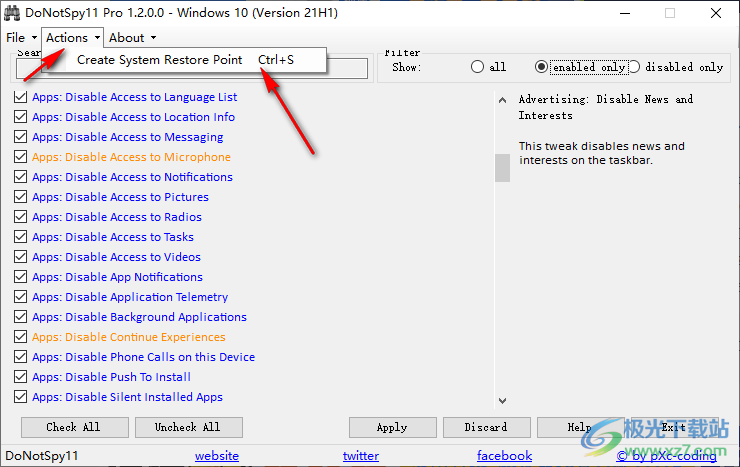Uncheck Disable Continue Experiences checkbox
Screen dimensions: 740x467
(x=20, y=337)
